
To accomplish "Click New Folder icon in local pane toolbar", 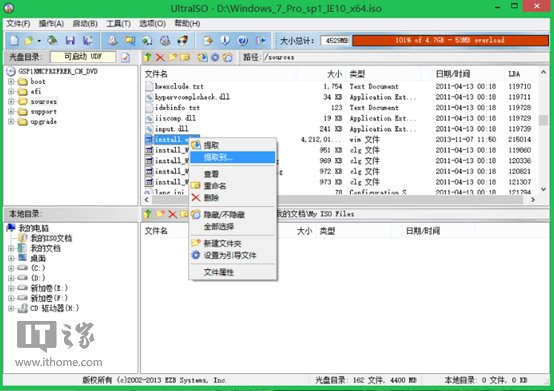I will [x=160, y=214].
